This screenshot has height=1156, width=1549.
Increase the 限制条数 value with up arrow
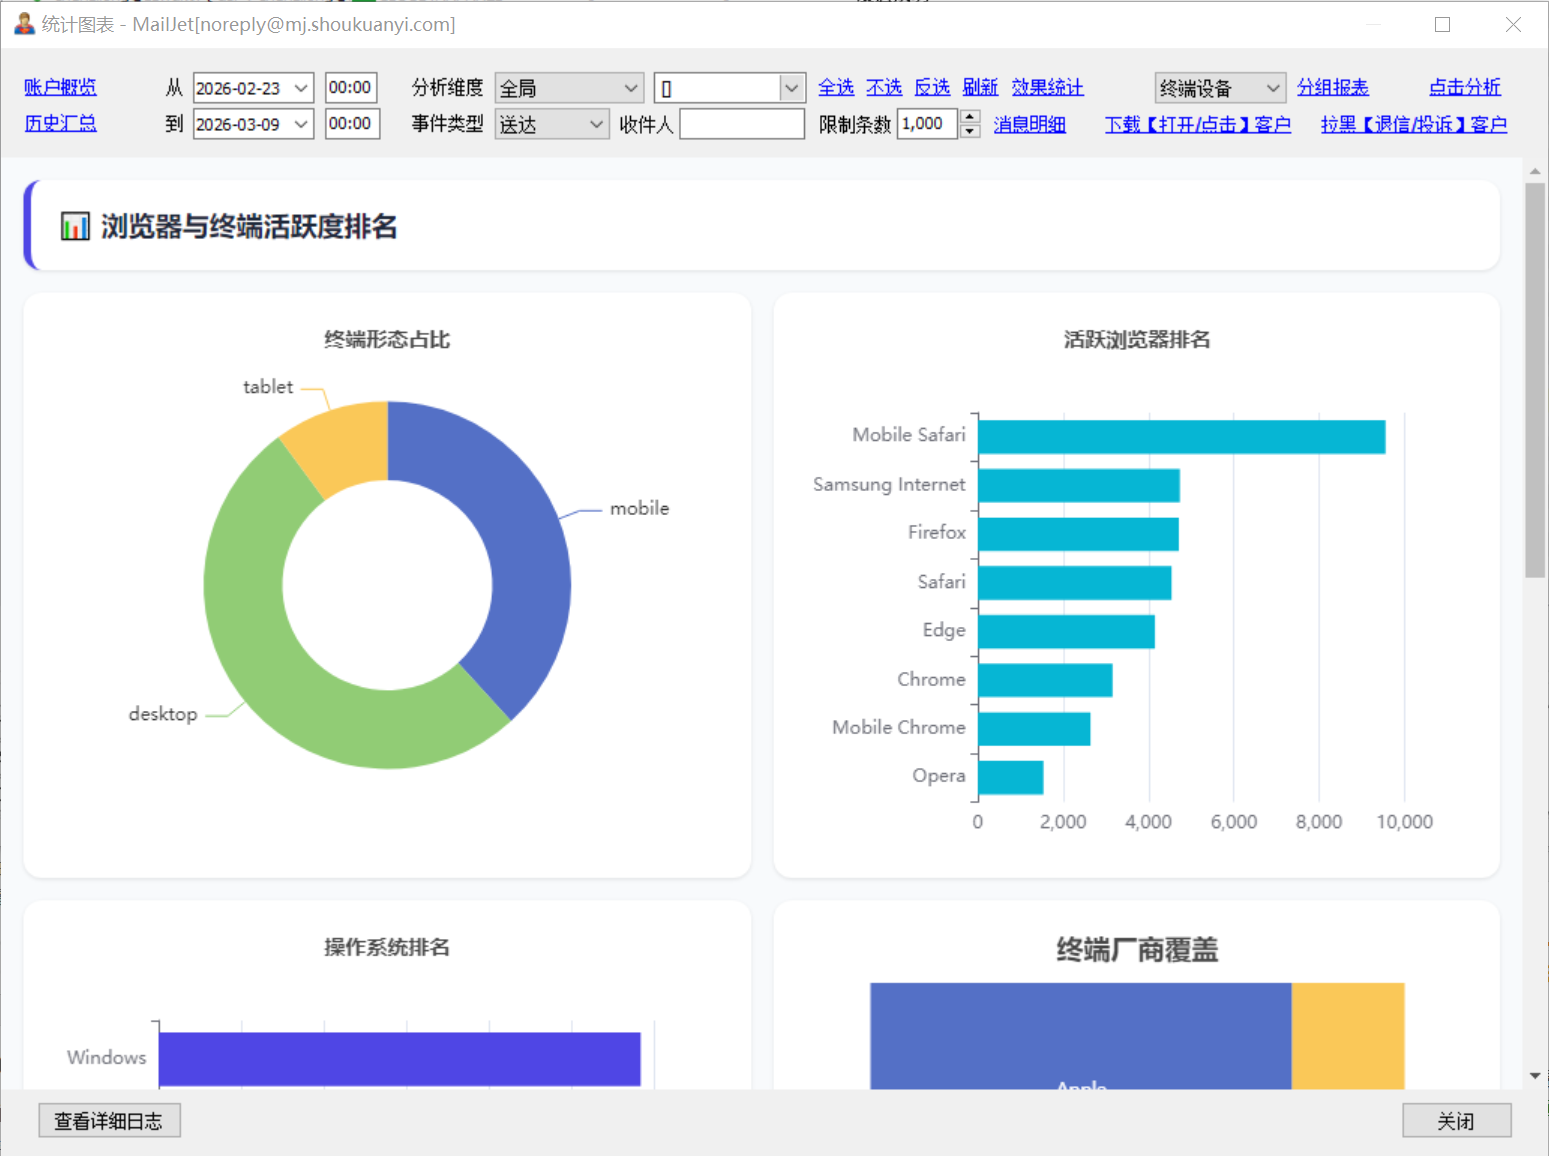[x=969, y=117]
